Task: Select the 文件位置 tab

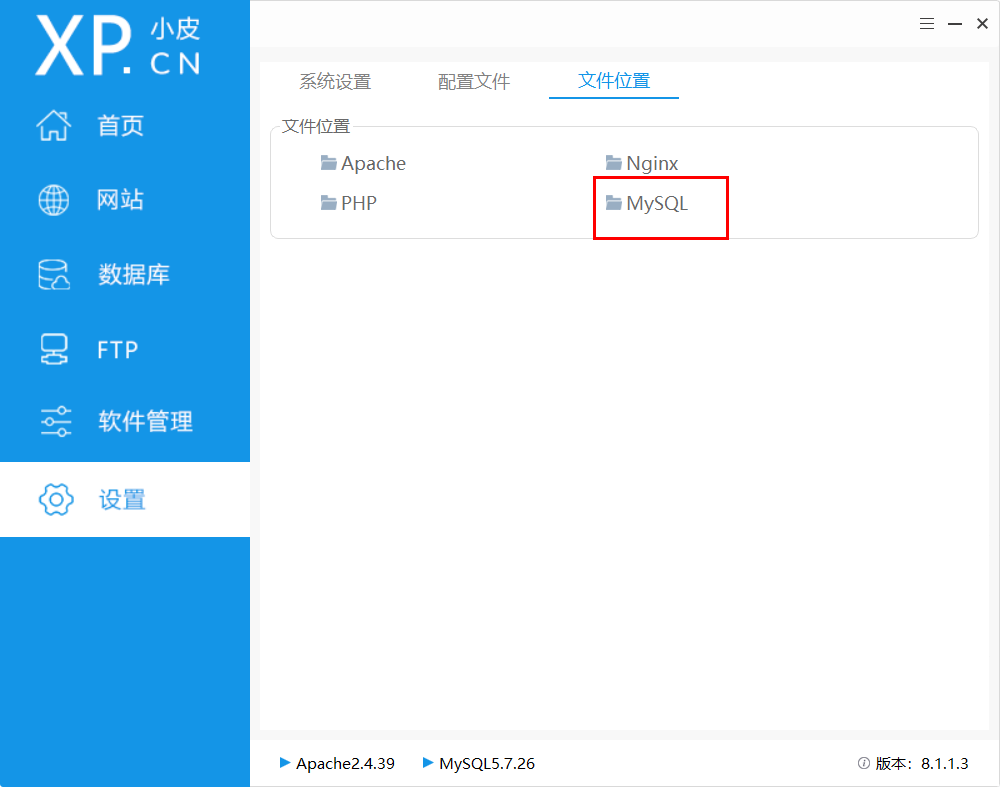Action: tap(614, 81)
